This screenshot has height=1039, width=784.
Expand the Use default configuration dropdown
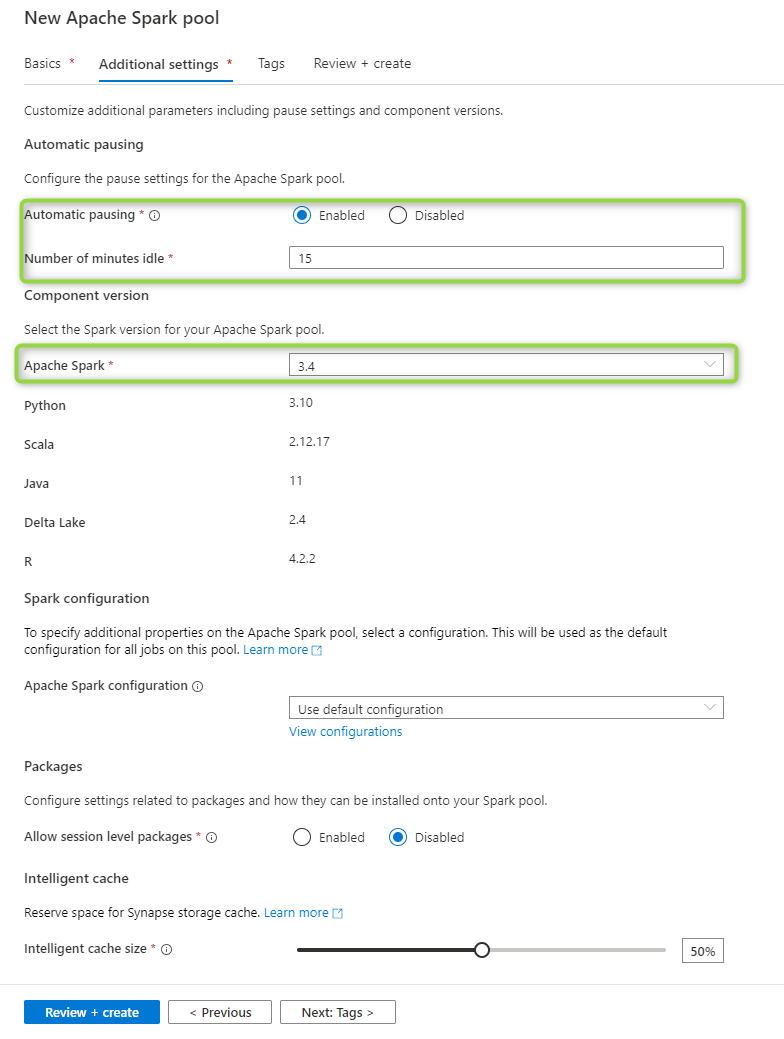(506, 708)
